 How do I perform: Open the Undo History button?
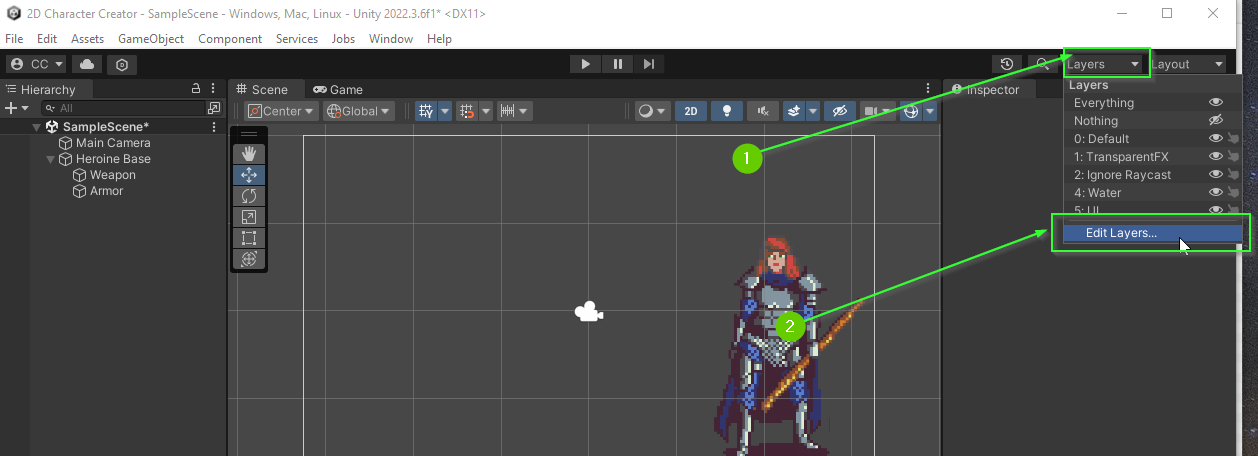tap(1007, 64)
